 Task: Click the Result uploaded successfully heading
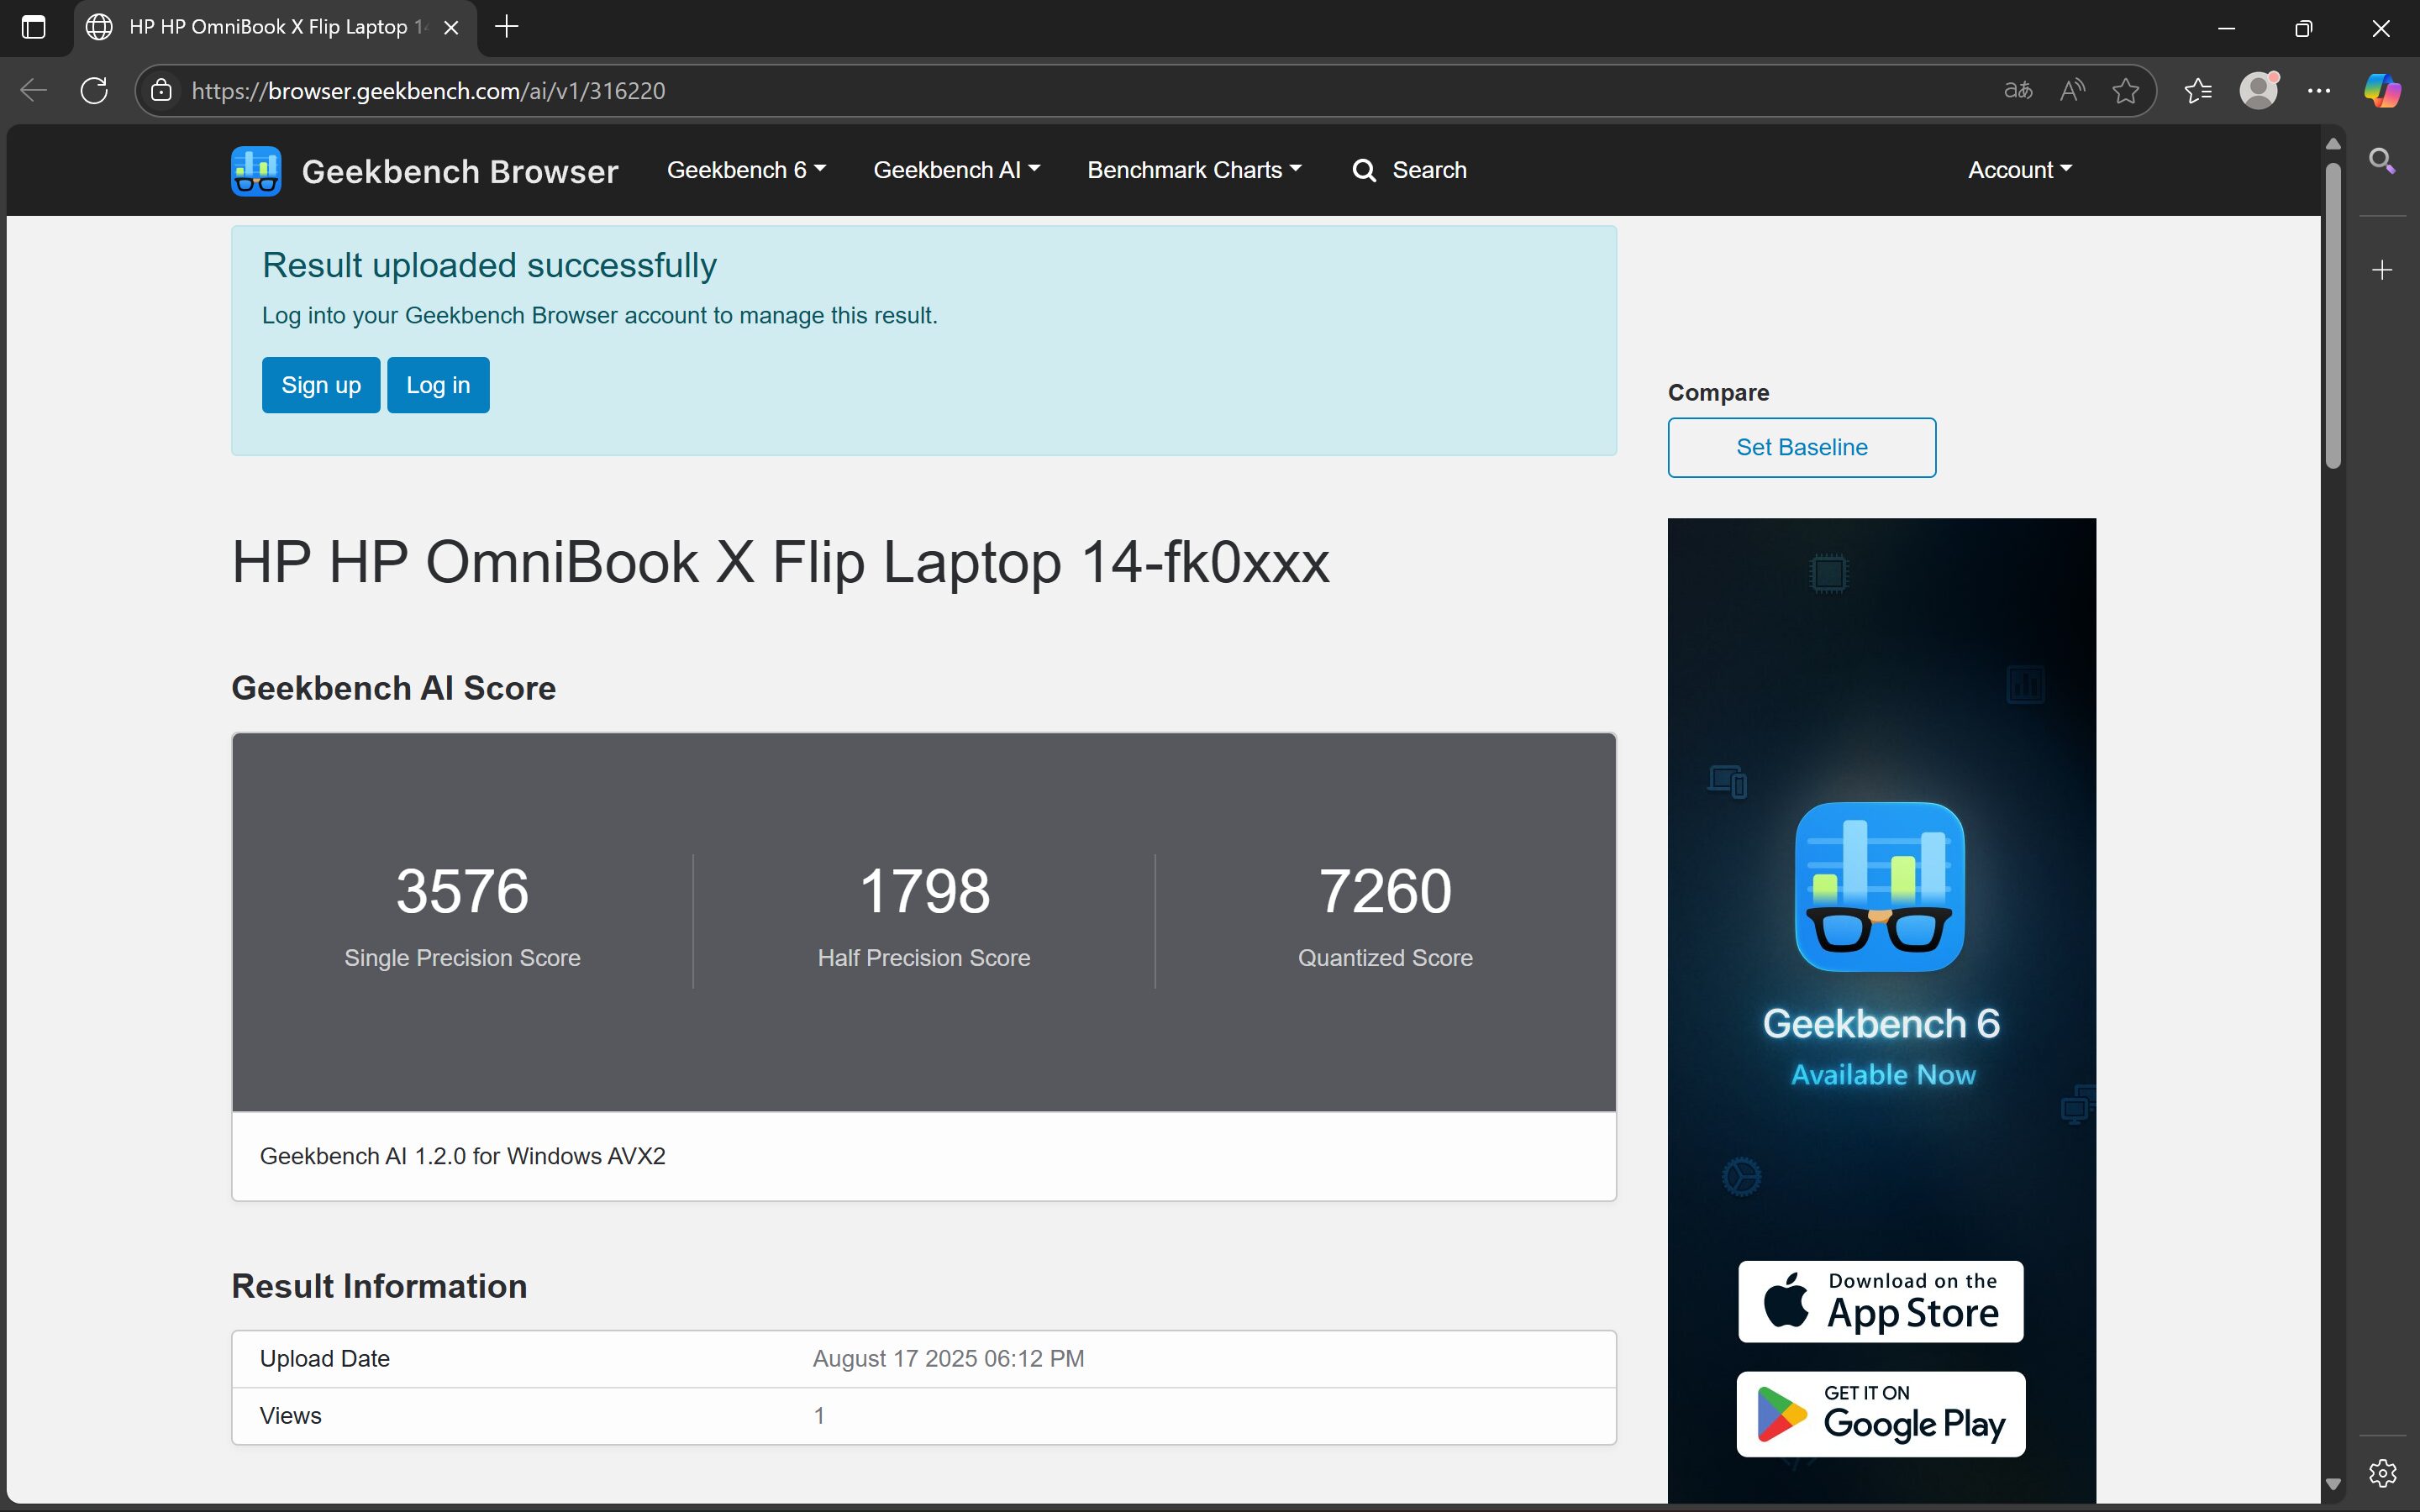(x=489, y=266)
